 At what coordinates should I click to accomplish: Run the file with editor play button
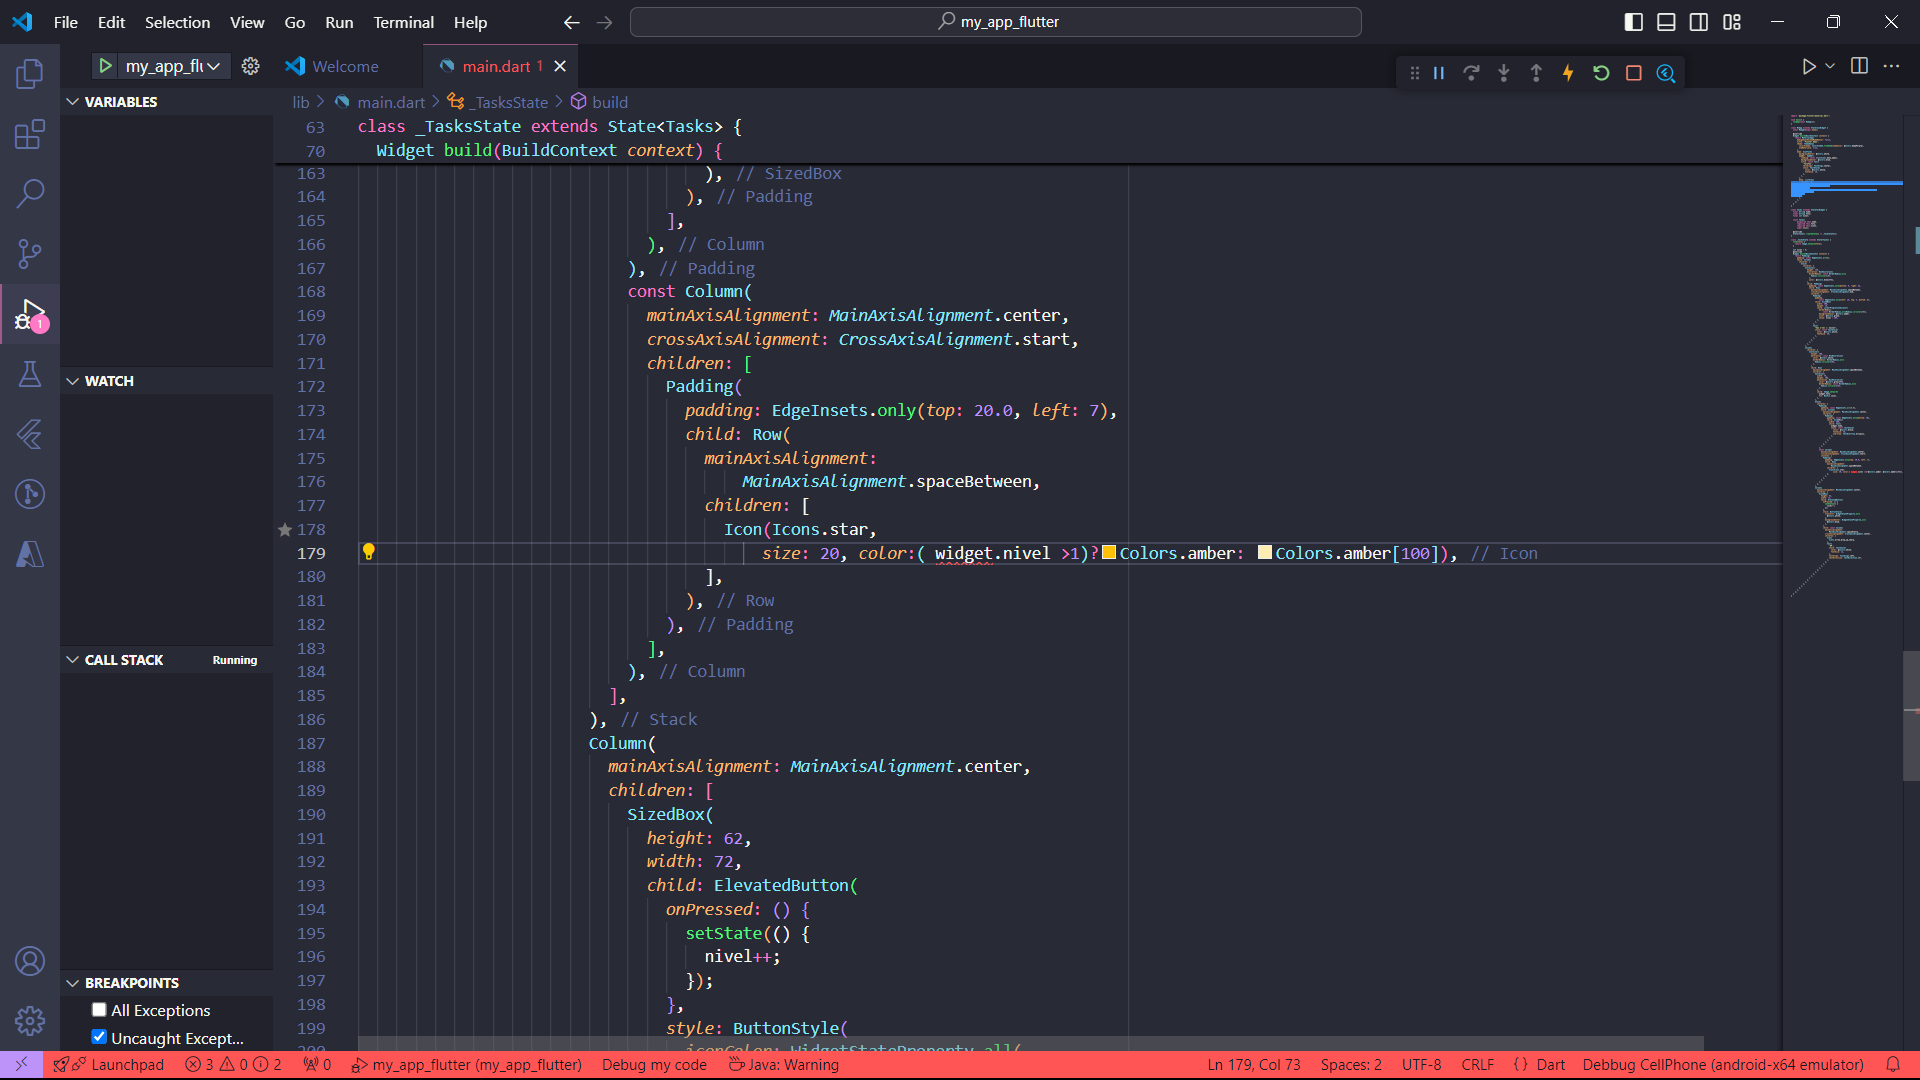(1808, 66)
